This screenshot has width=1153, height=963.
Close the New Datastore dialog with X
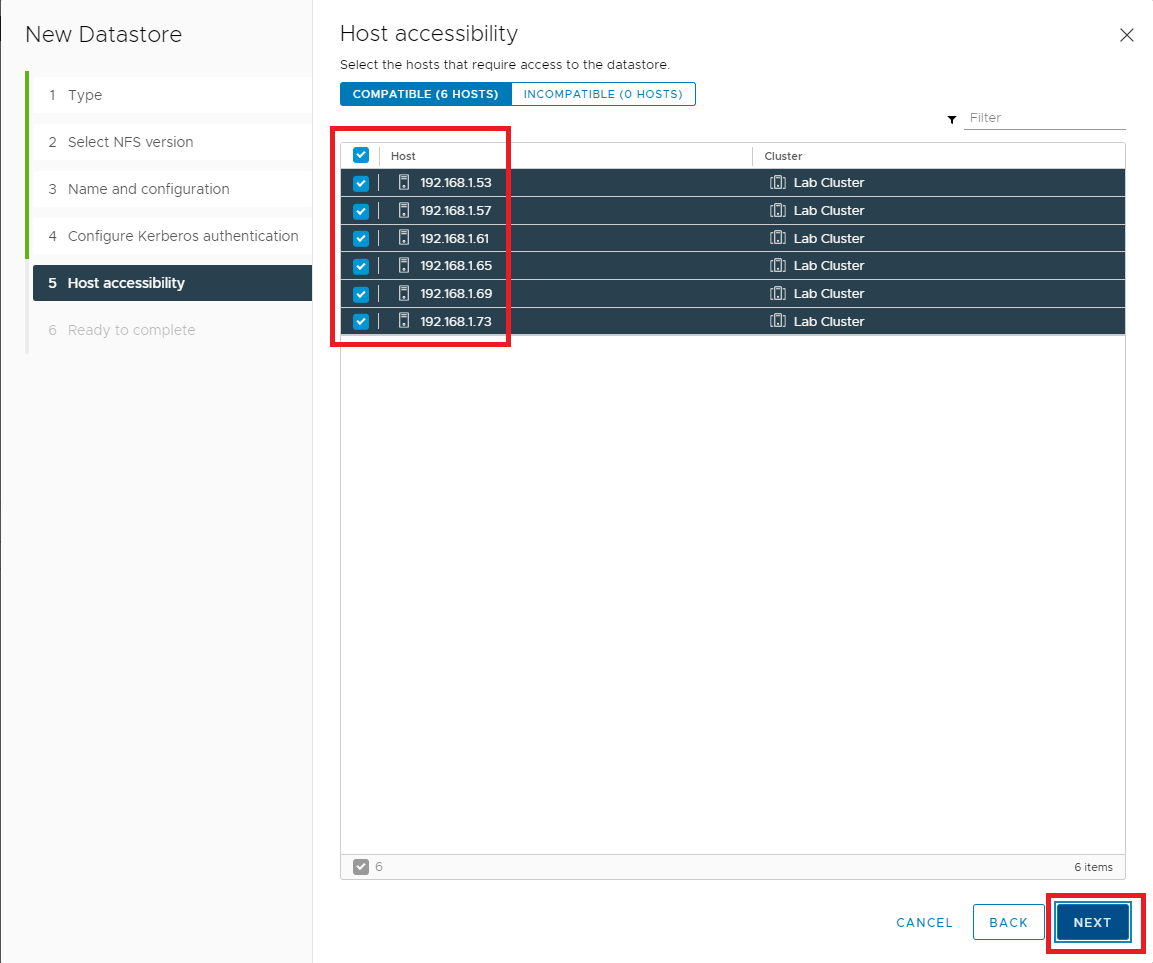[x=1126, y=35]
